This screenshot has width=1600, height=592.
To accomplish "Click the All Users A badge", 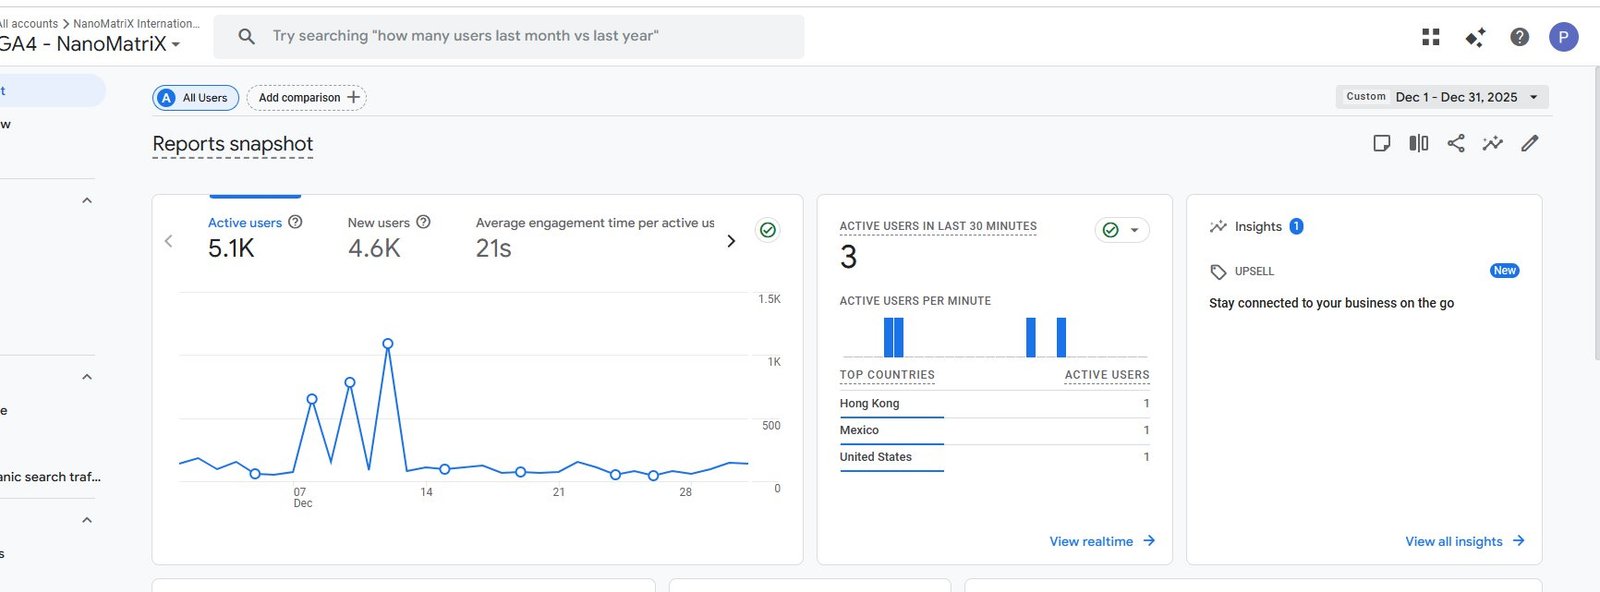I will 166,98.
